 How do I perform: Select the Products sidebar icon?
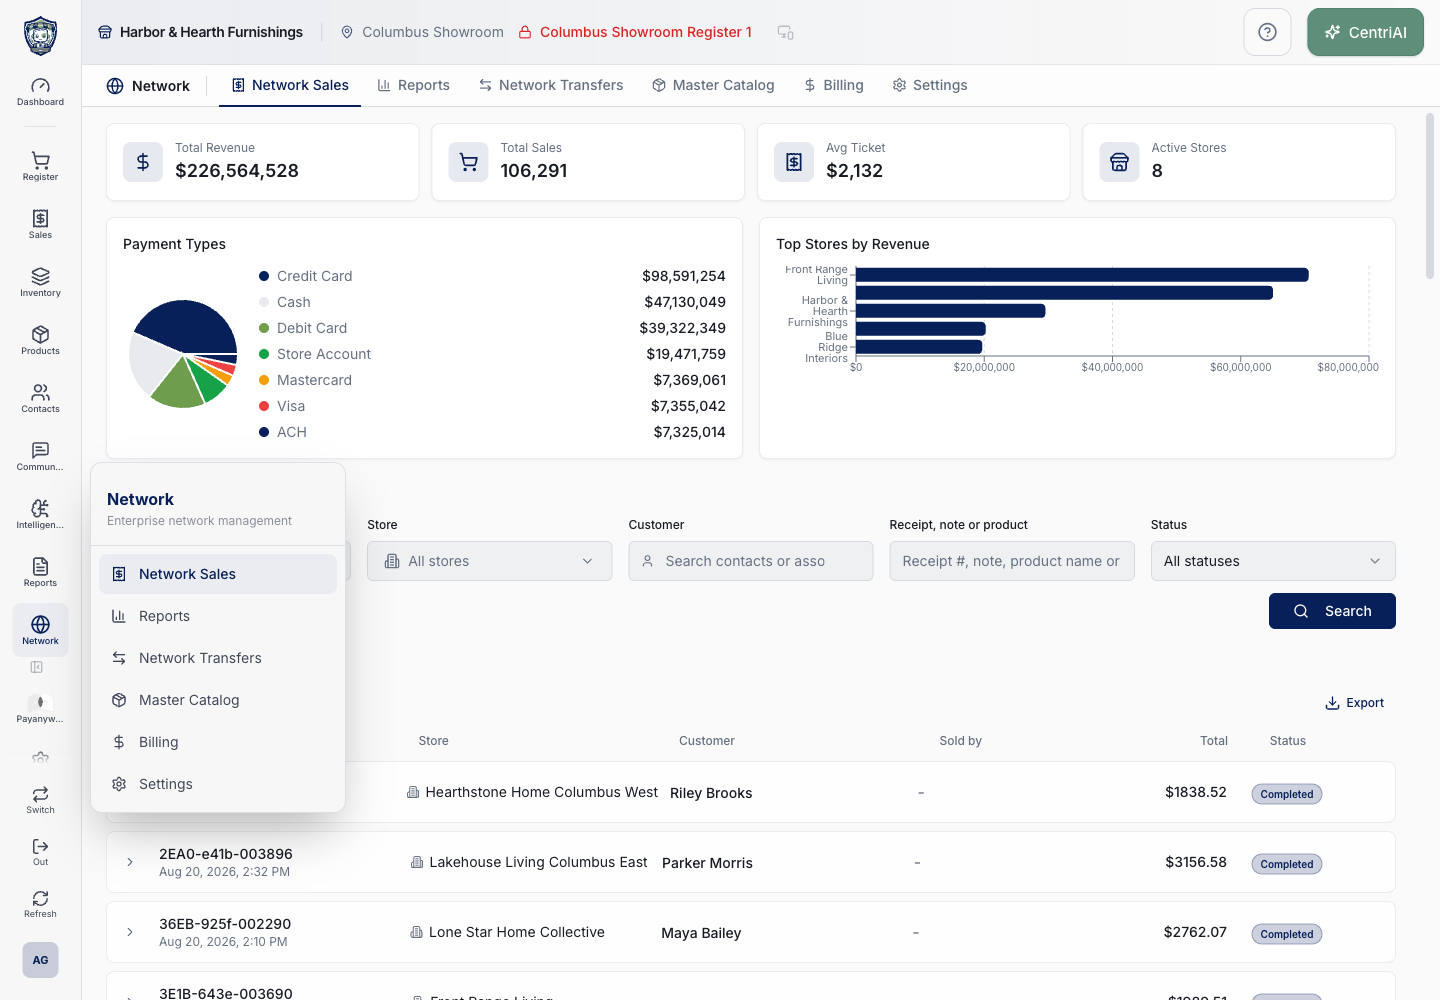pos(40,340)
